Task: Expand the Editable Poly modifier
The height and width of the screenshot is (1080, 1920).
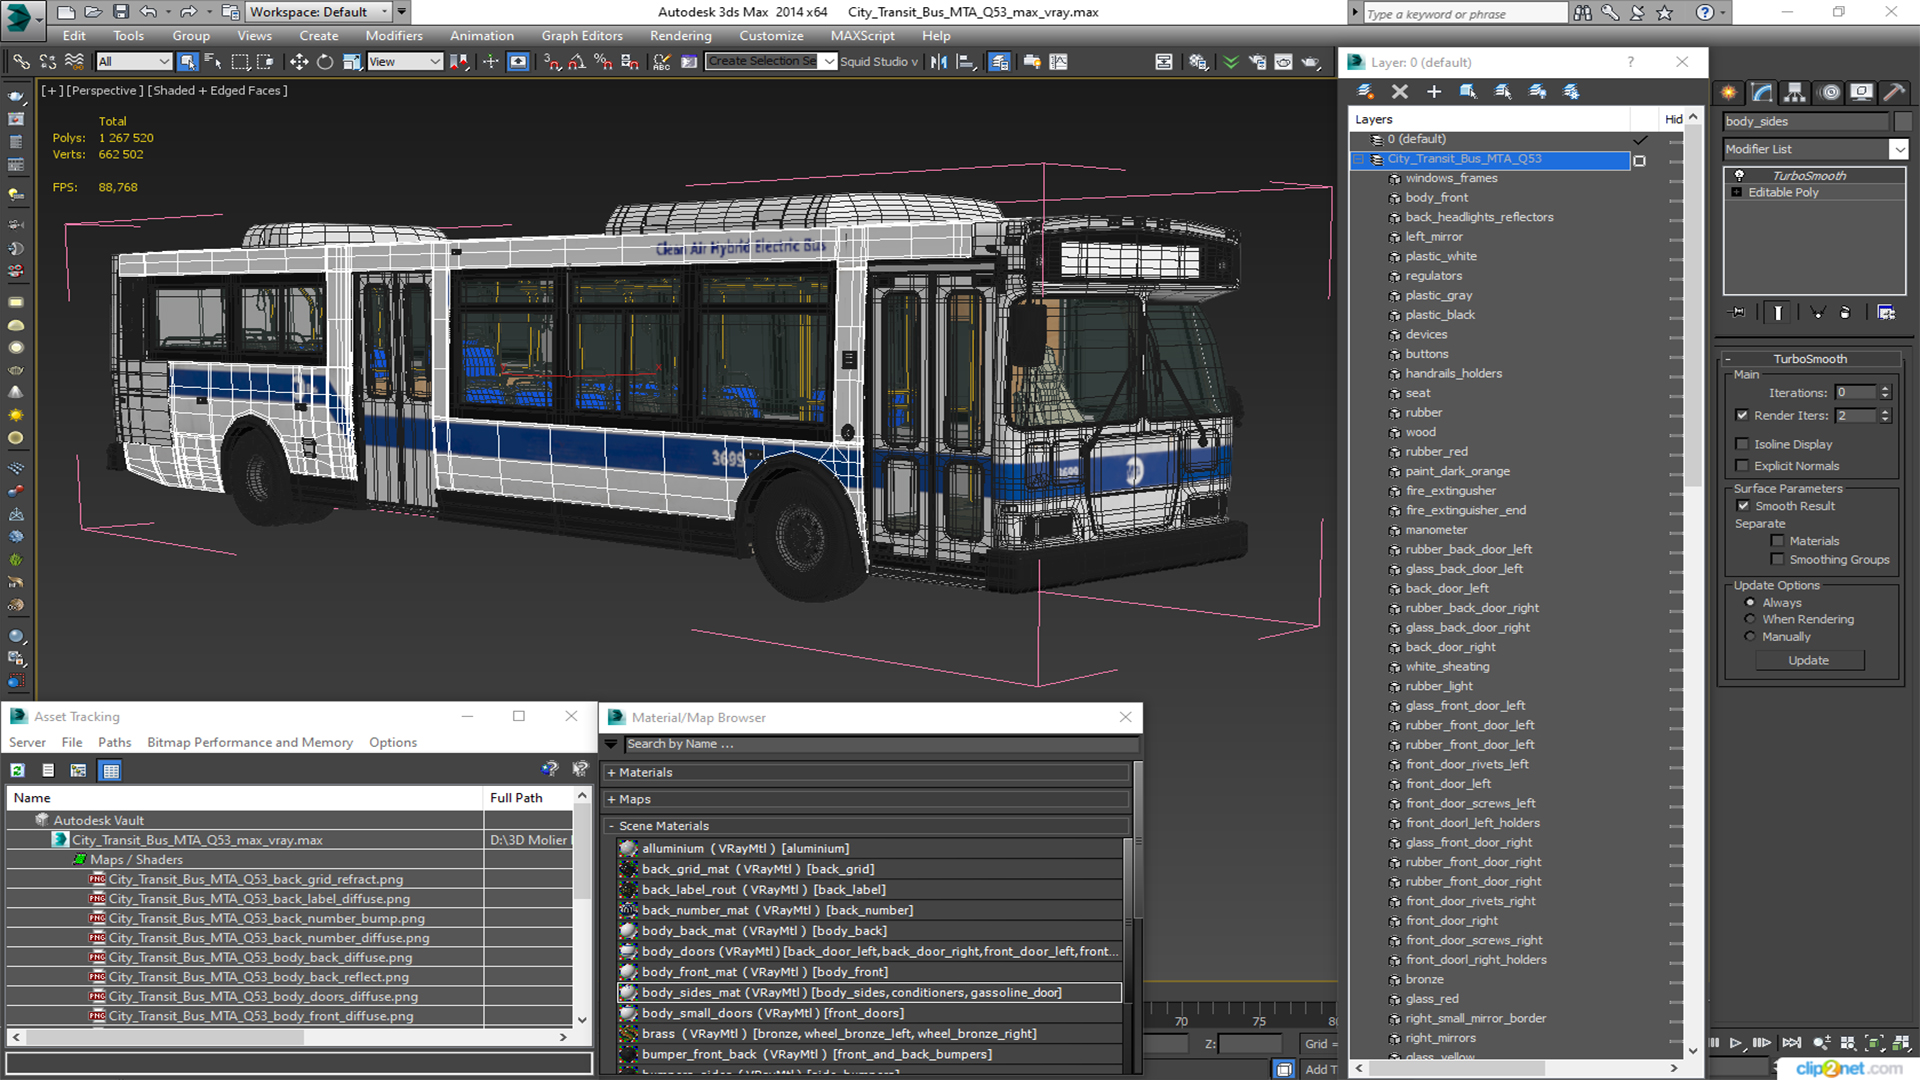Action: click(1737, 192)
